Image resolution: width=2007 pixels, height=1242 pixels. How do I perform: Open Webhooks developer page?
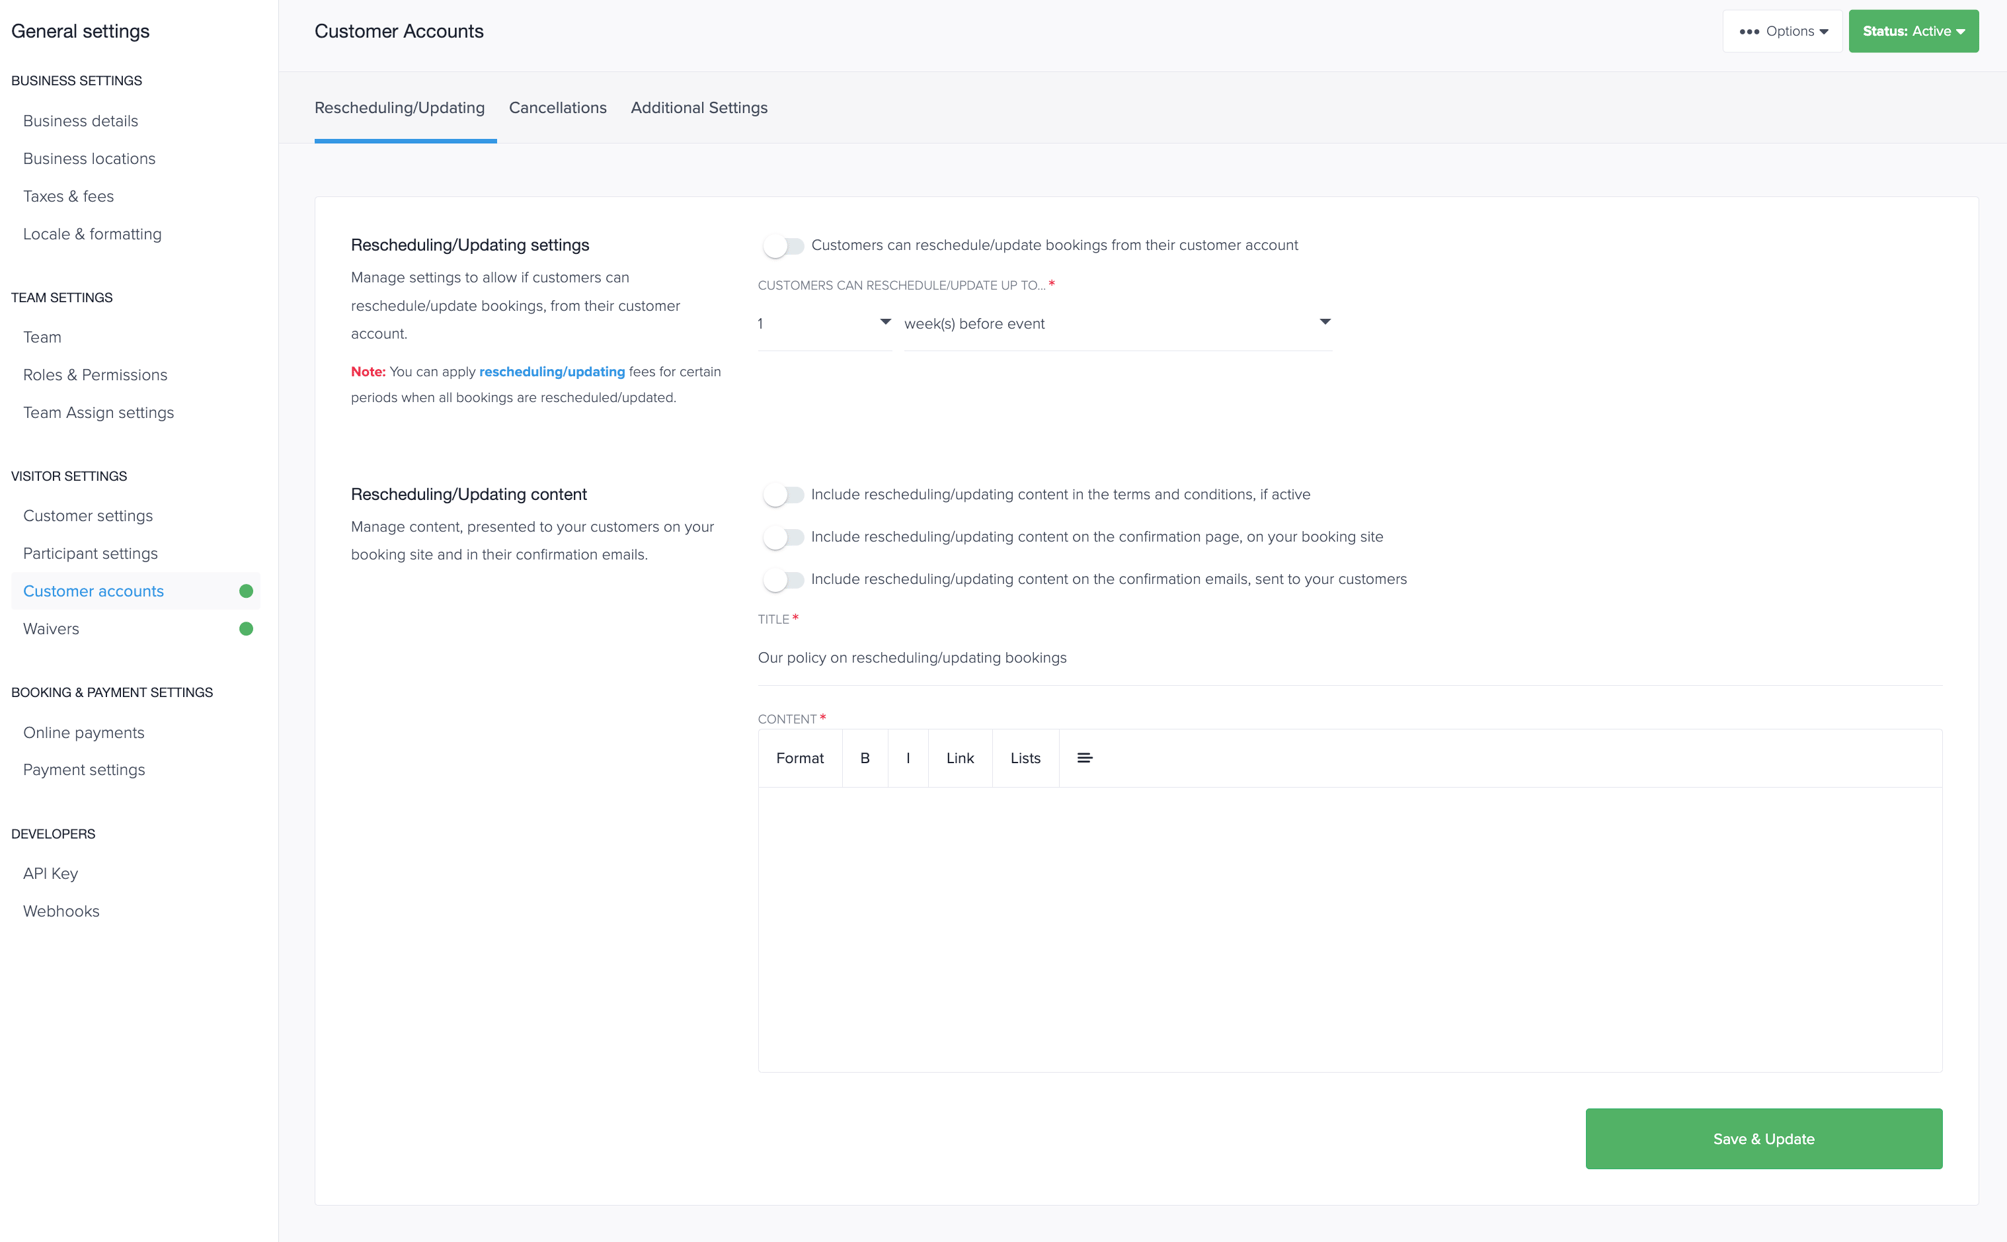[x=61, y=912]
